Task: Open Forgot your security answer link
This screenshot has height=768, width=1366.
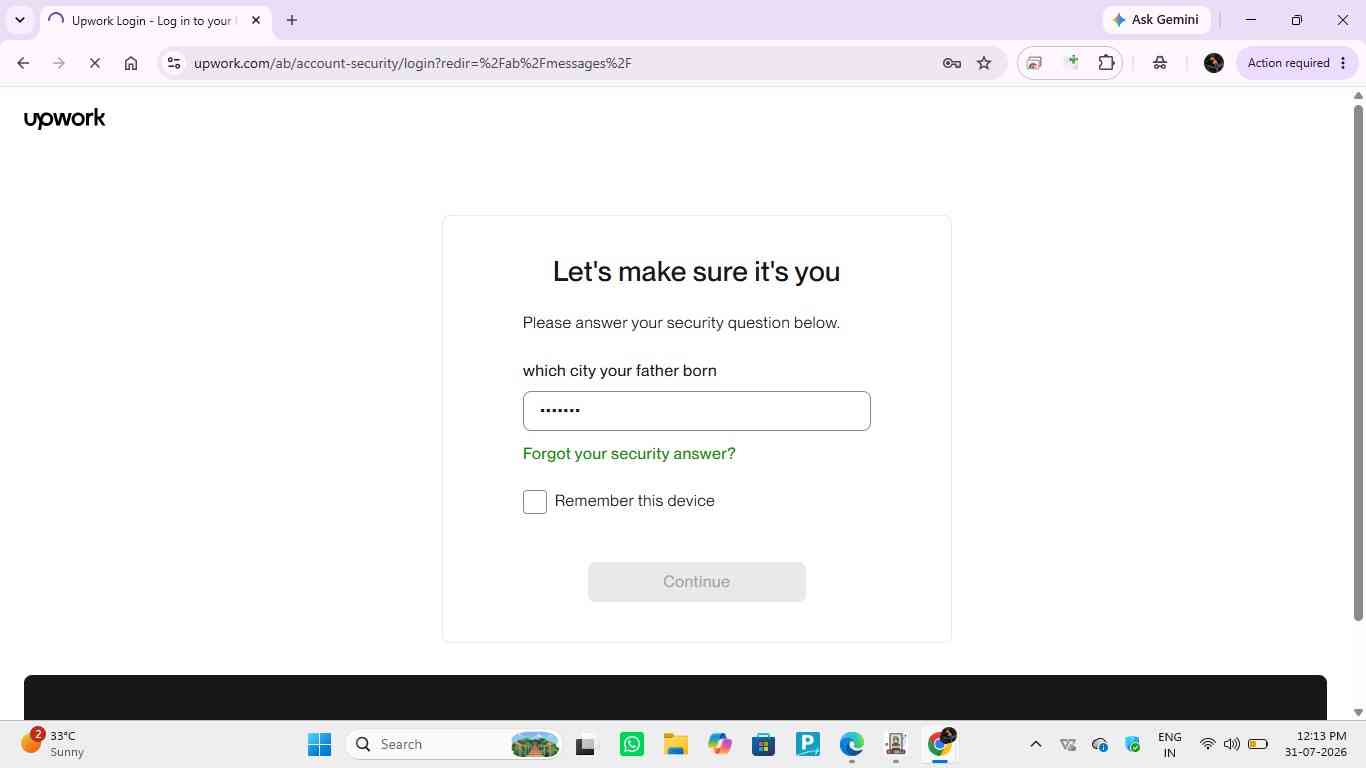Action: (x=629, y=454)
